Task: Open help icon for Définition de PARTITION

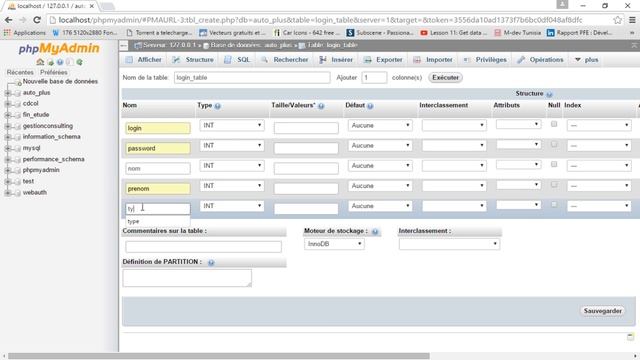Action: 211,262
